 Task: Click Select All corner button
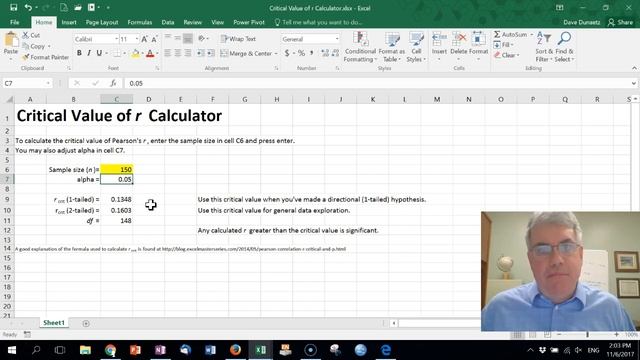(9, 99)
